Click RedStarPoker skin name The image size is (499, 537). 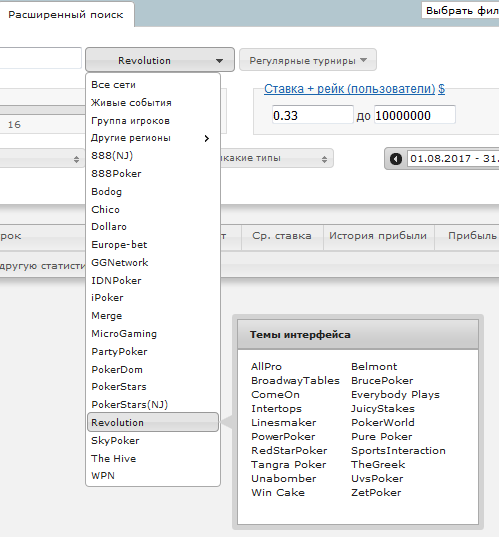tap(289, 451)
